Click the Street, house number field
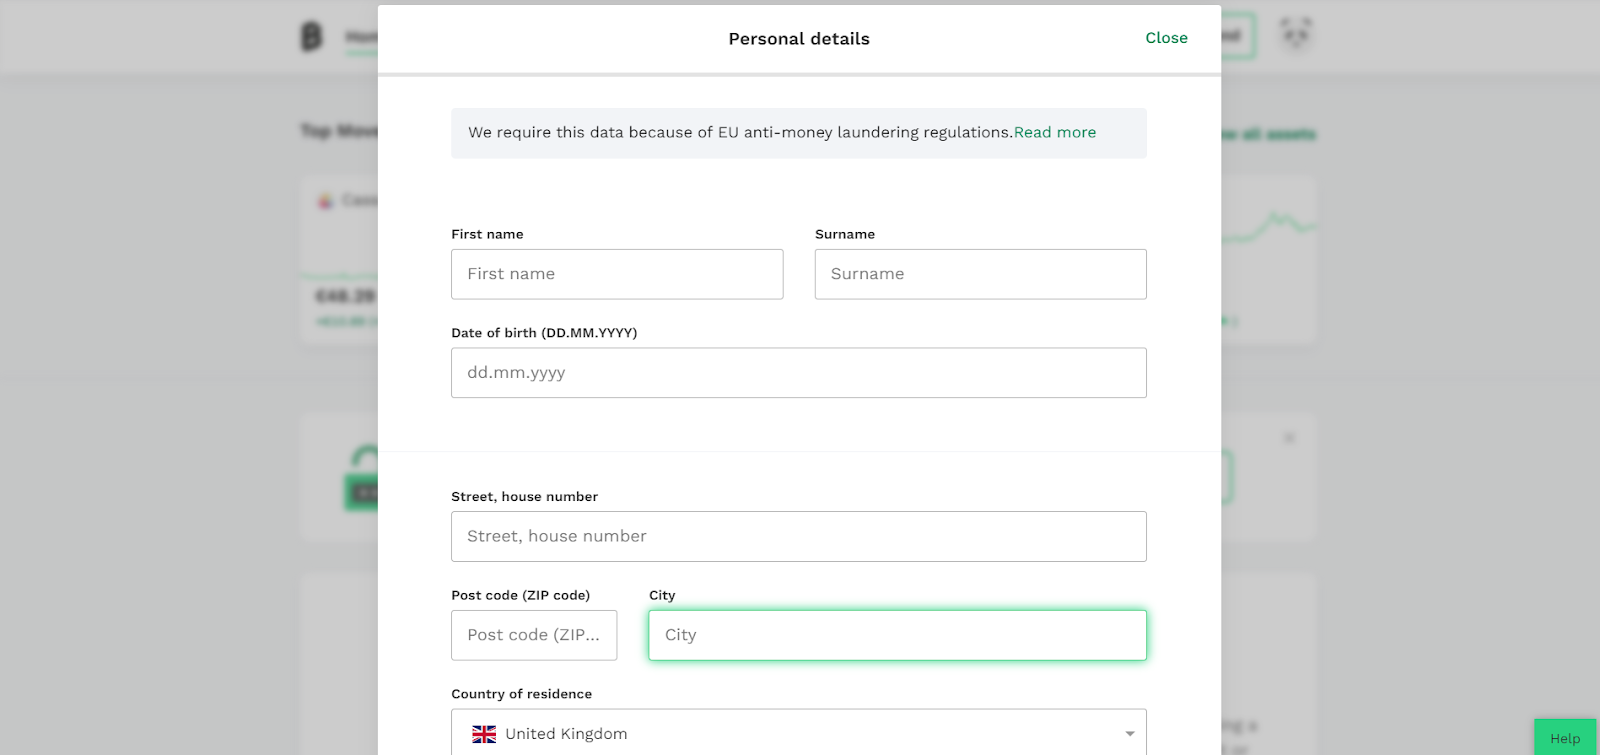The image size is (1600, 755). coord(799,537)
